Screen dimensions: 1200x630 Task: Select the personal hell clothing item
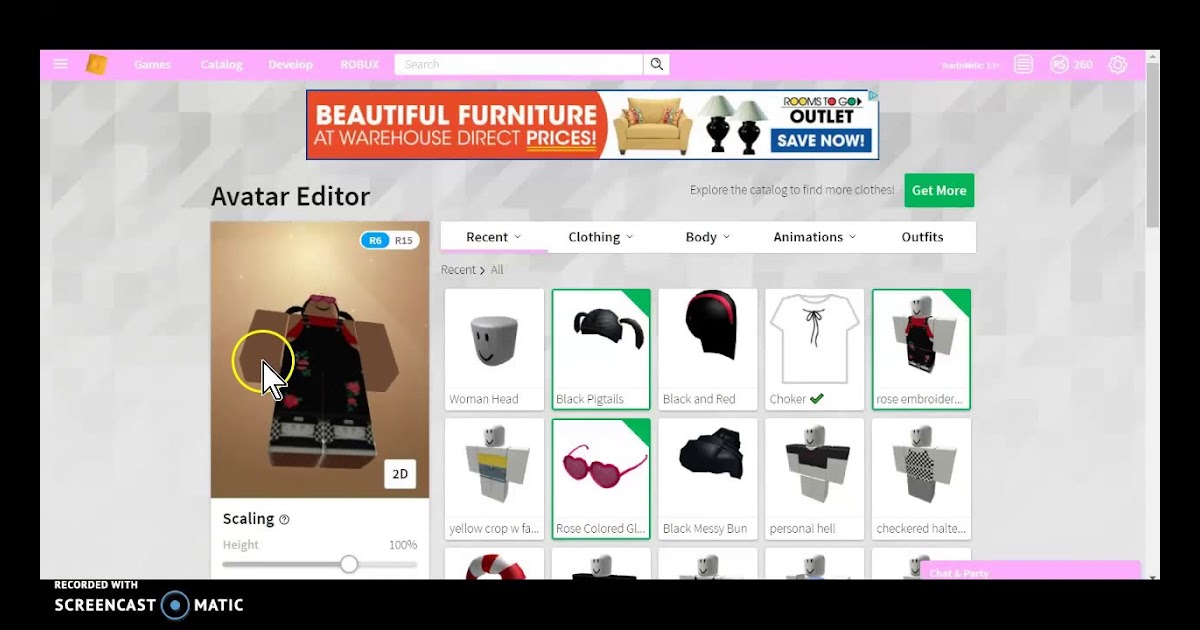[x=815, y=479]
